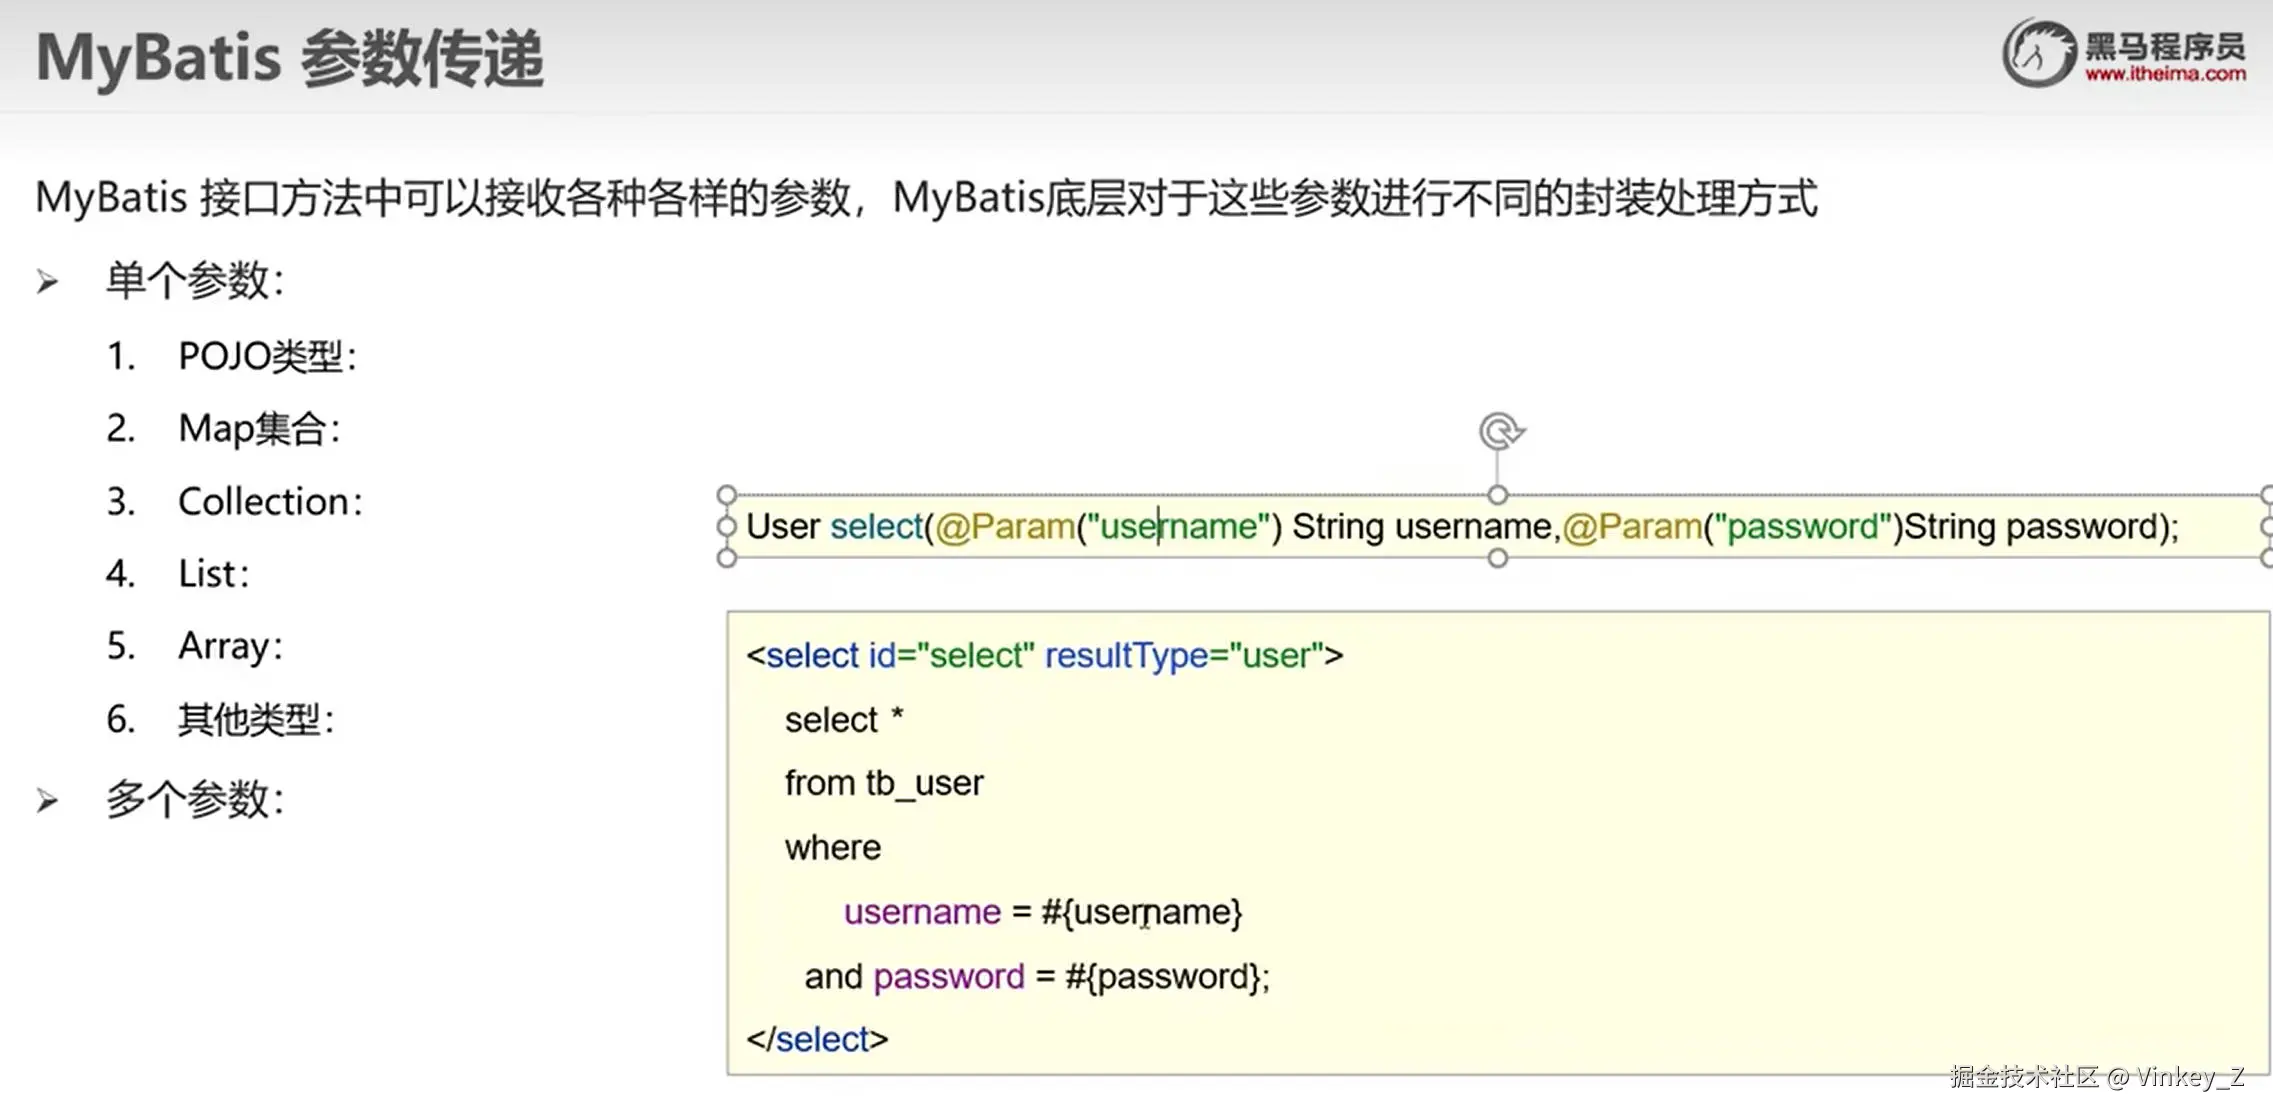Click the closing </select> tag
This screenshot has width=2273, height=1120.
817,1040
